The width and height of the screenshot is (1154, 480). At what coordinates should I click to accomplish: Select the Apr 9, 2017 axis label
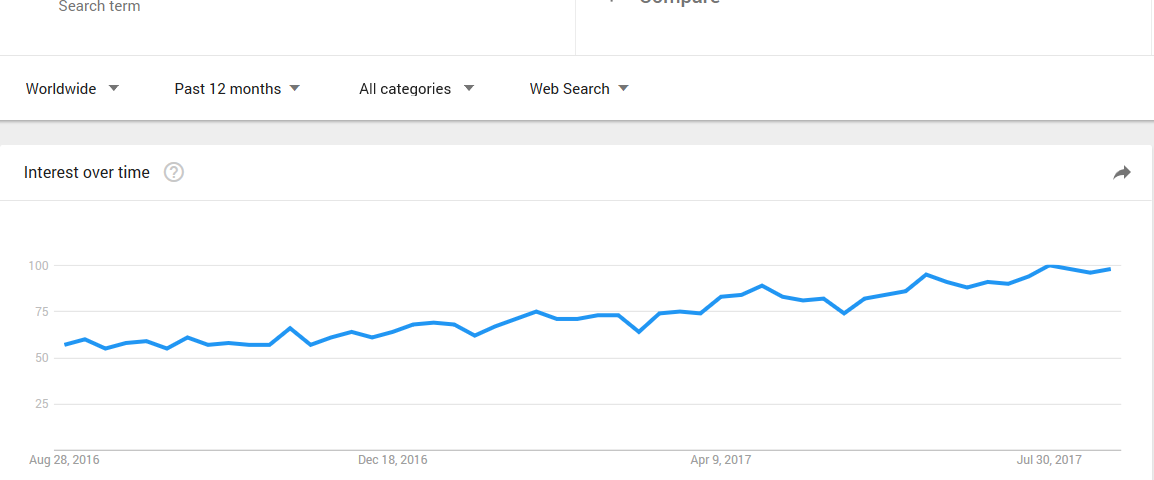721,460
